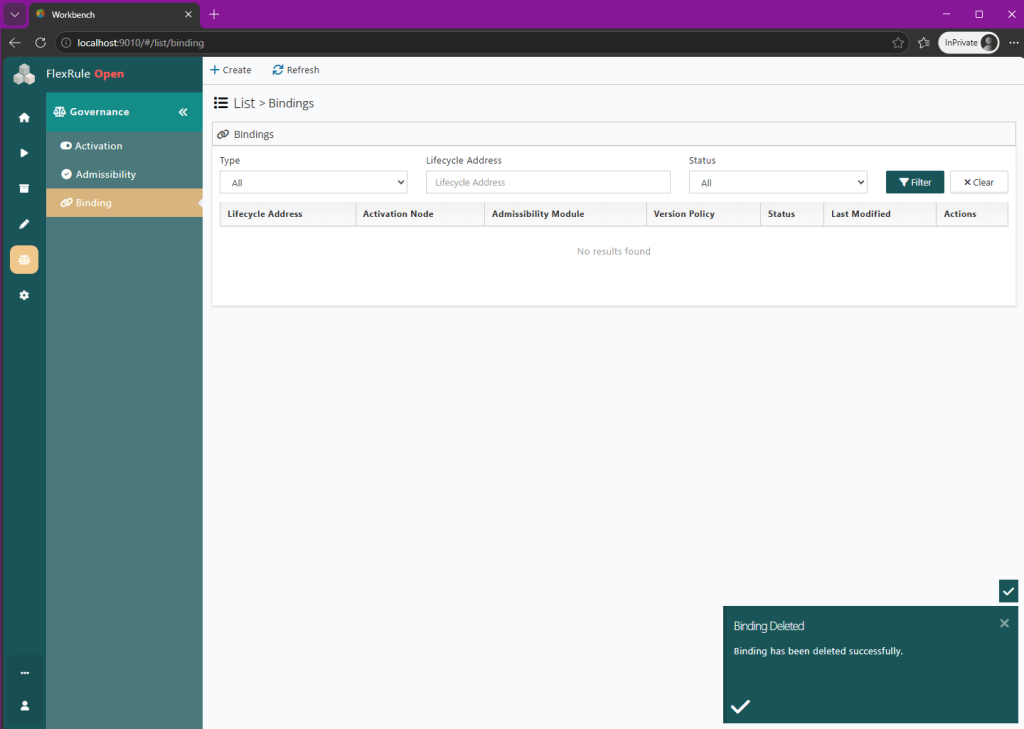Open Admissibility in Governance menu
The image size is (1024, 729).
pos(124,174)
